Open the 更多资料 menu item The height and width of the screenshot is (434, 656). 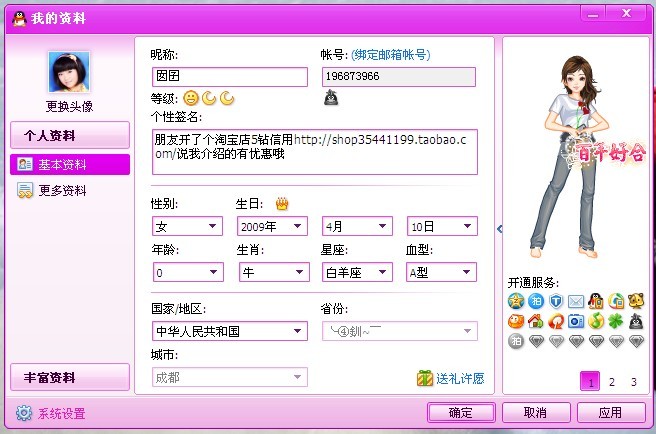(62, 190)
